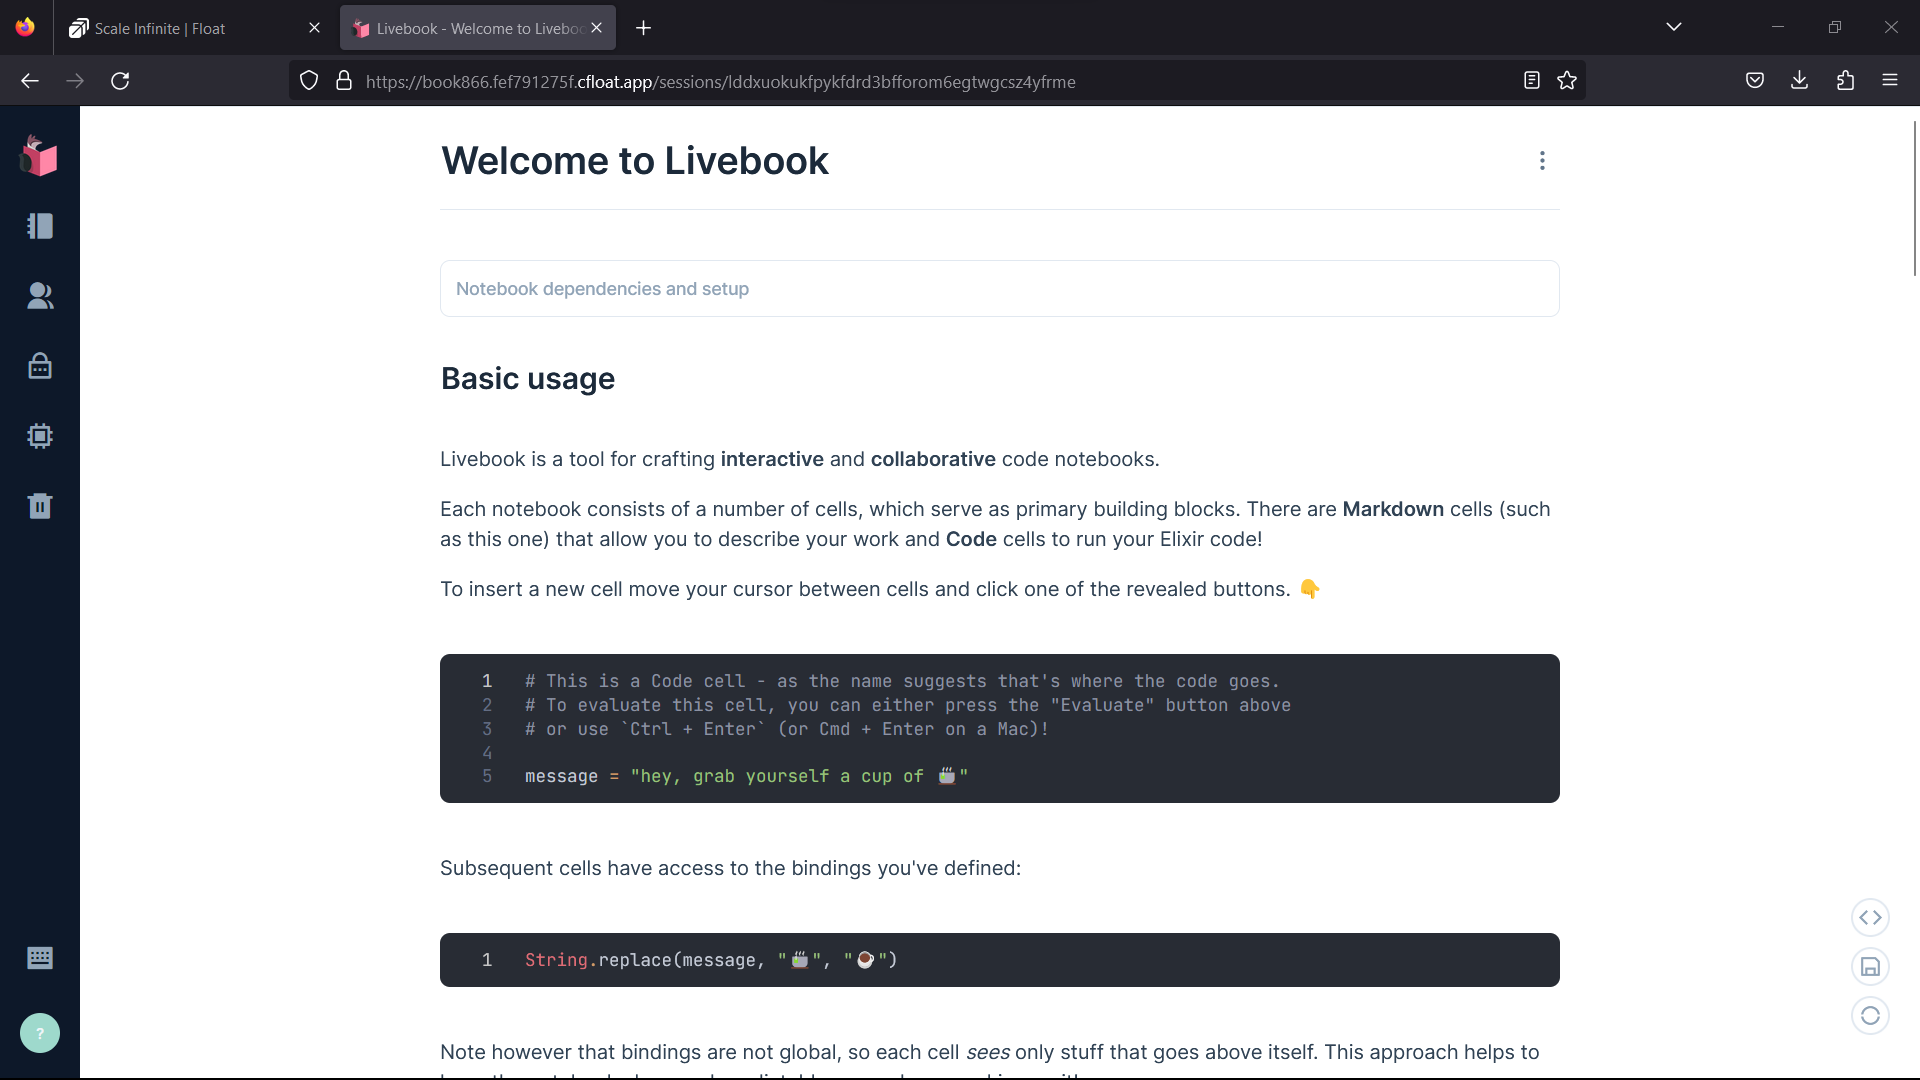Open the notebook three-dot options menu

(1542, 161)
